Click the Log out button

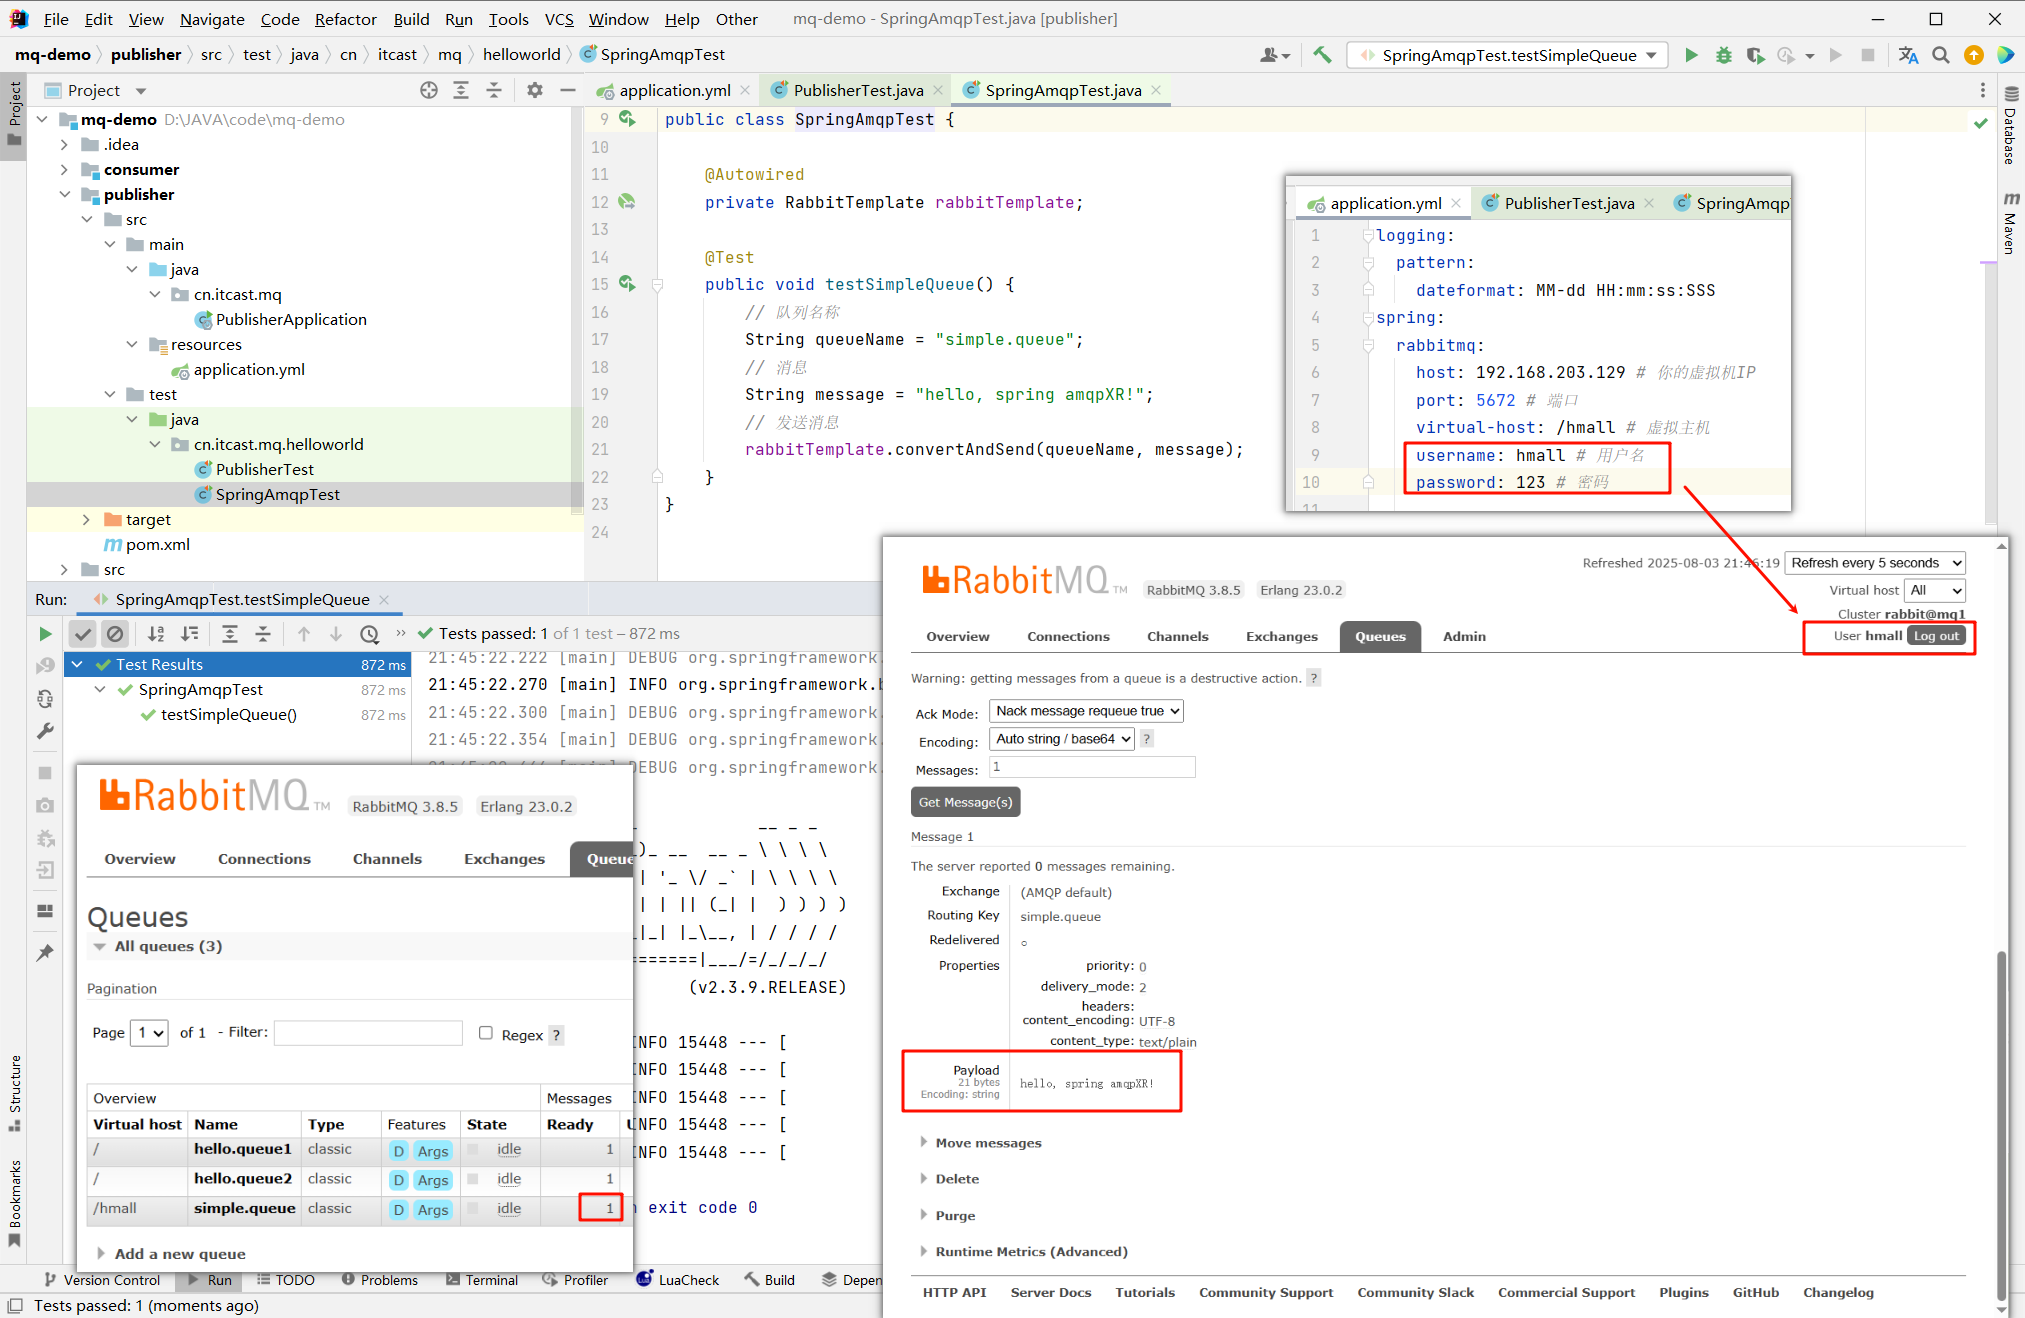point(1936,636)
